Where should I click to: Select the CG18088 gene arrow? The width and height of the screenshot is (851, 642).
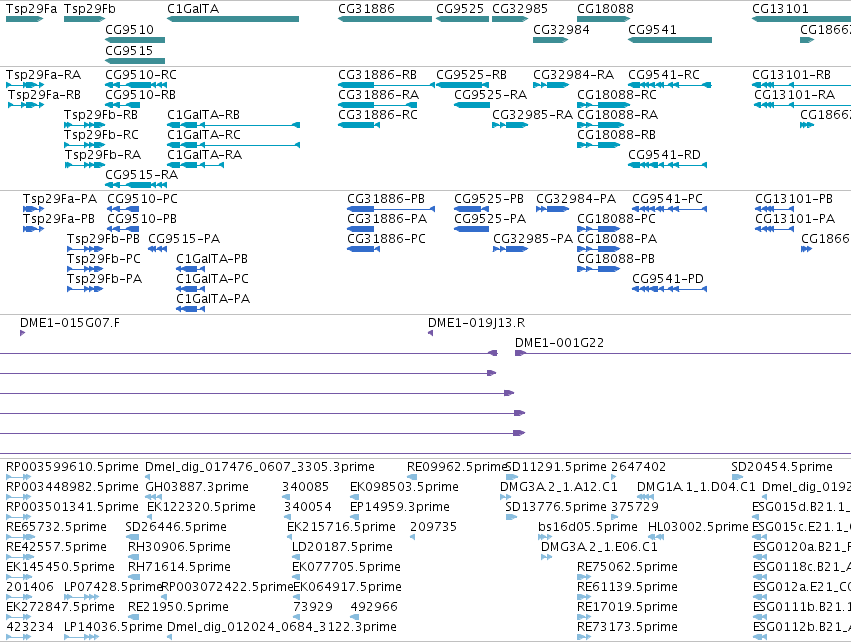(604, 19)
